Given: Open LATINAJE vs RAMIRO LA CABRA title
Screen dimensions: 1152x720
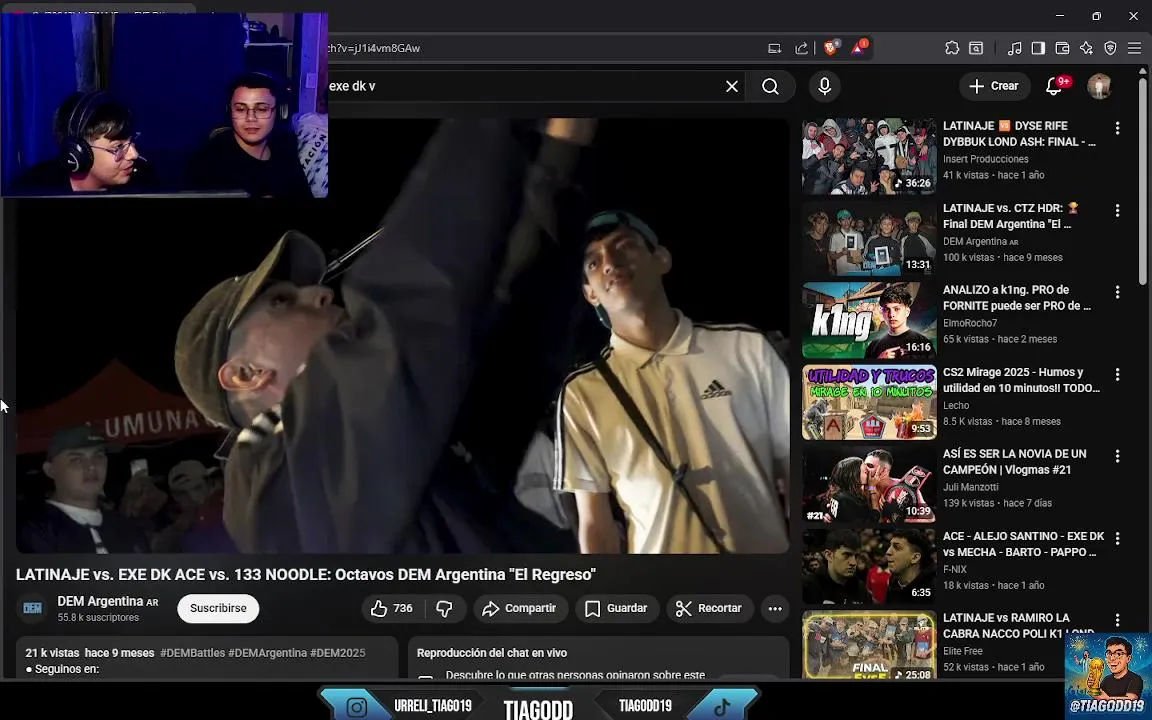Looking at the screenshot, I should click(x=1019, y=625).
